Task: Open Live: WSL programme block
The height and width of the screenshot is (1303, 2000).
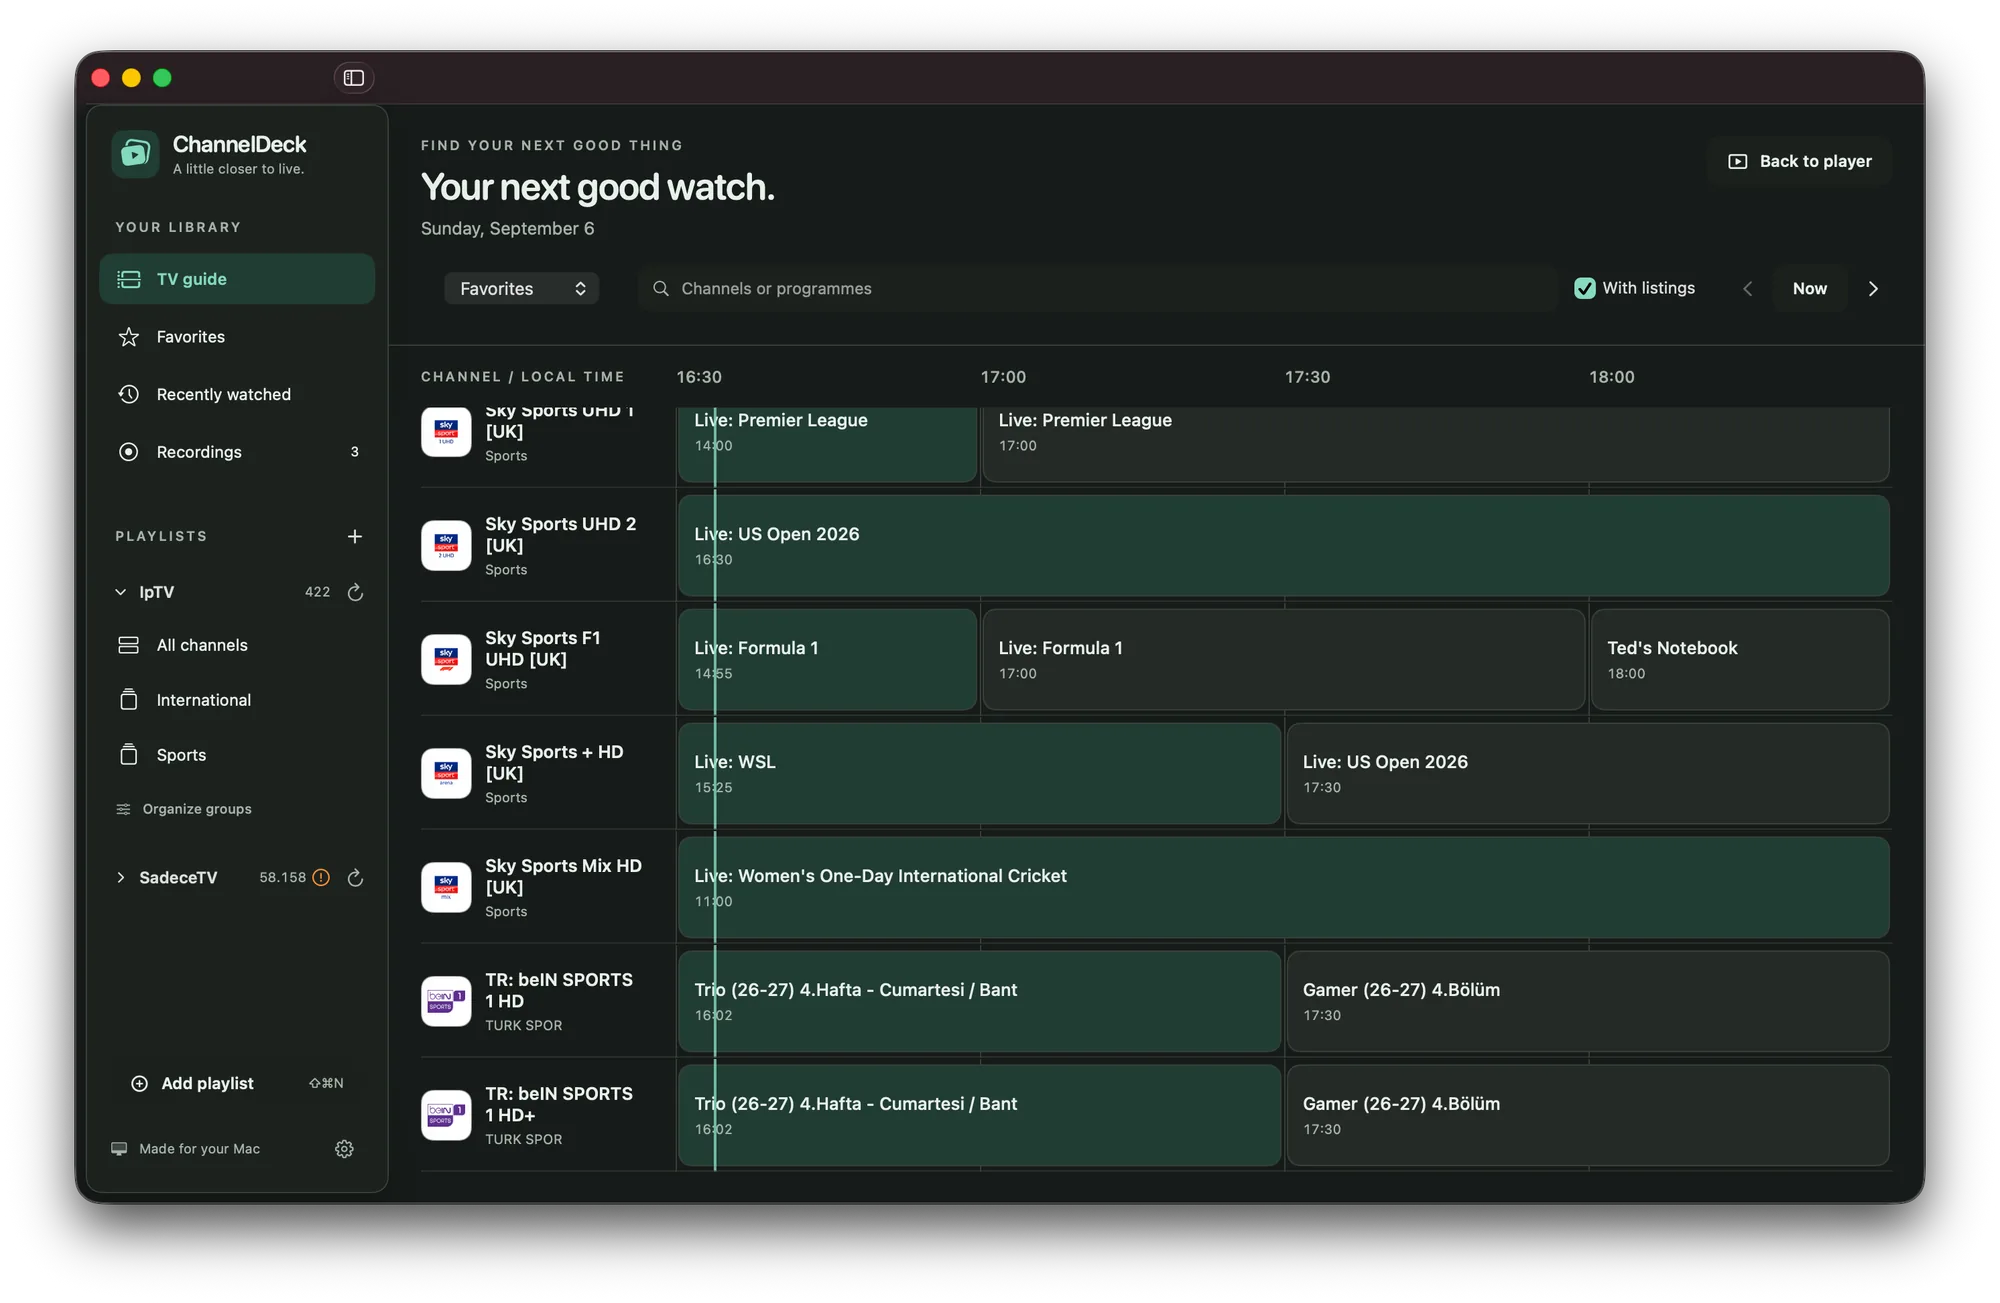Action: tap(979, 774)
